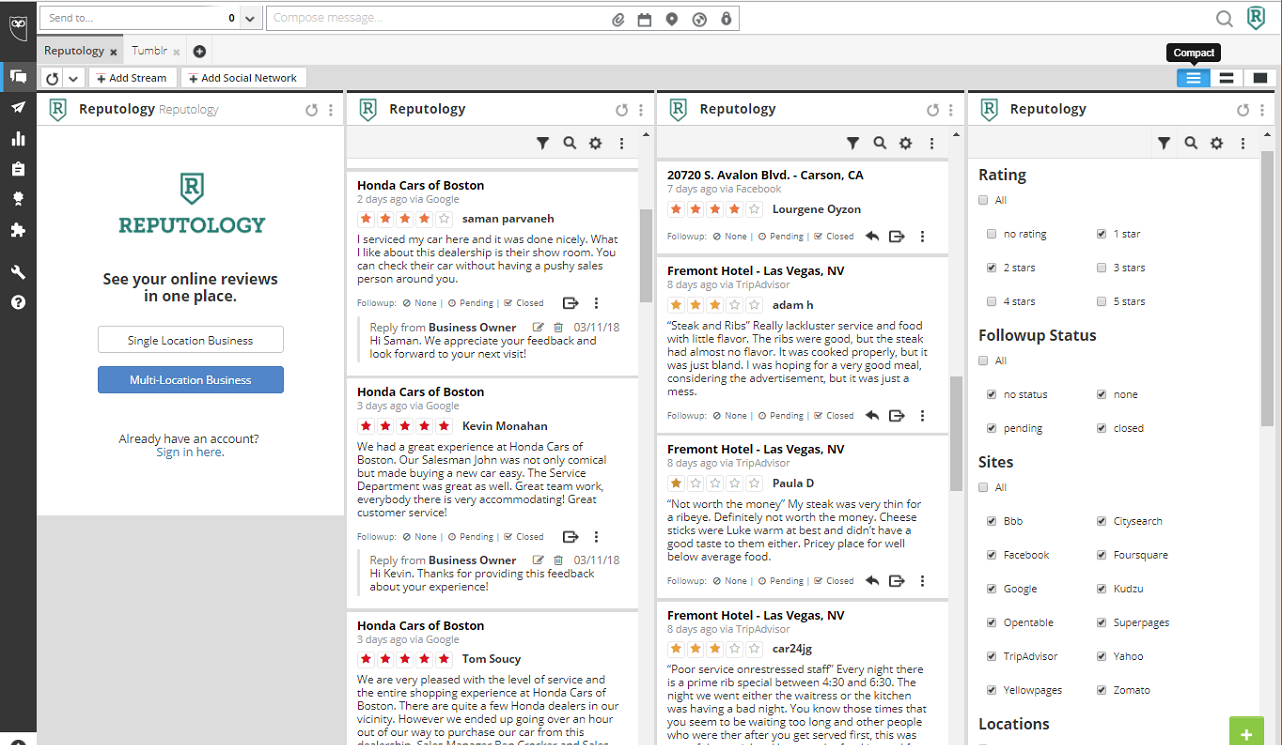Open the scheduling calendar icon in compose bar

[x=644, y=18]
